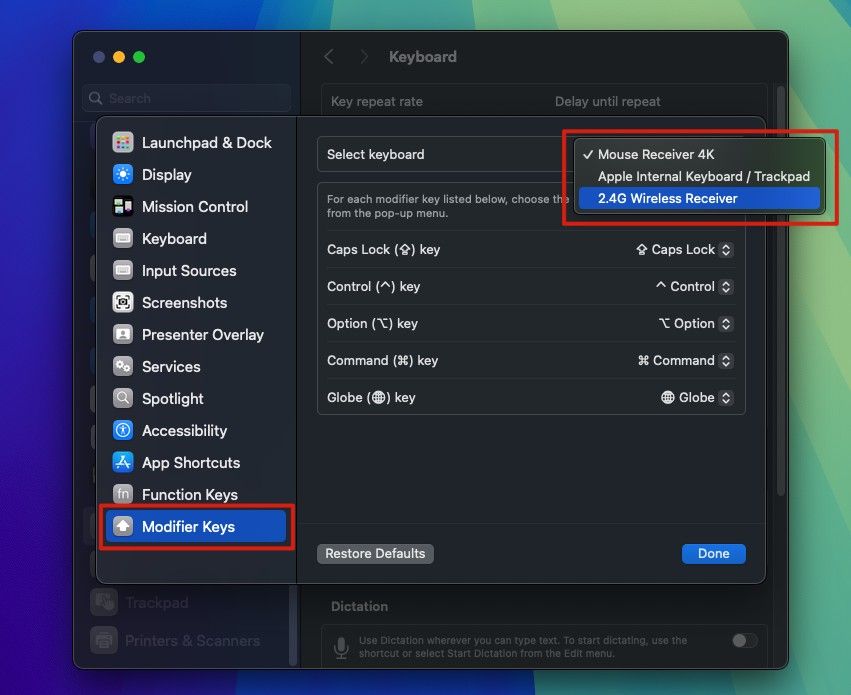Click the Input Sources icon
This screenshot has width=851, height=695.
tap(123, 271)
